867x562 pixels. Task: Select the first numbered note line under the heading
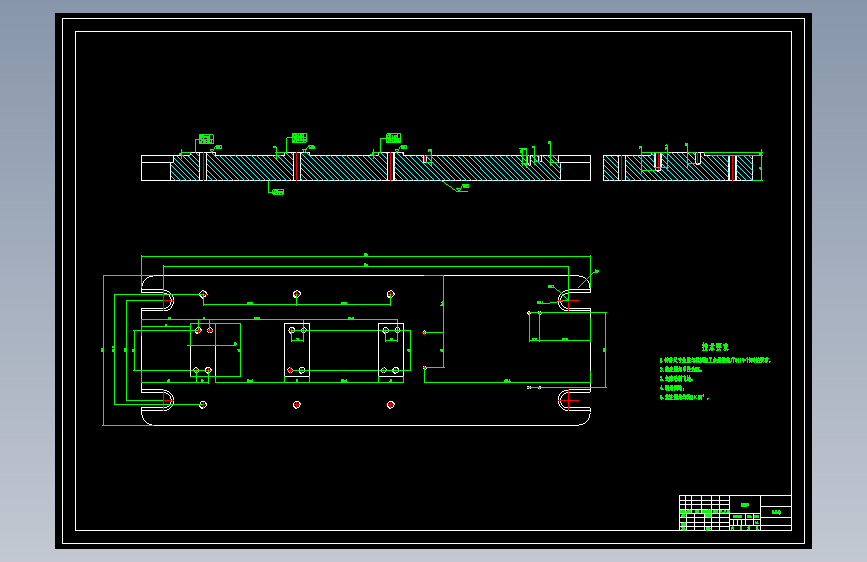click(x=715, y=360)
